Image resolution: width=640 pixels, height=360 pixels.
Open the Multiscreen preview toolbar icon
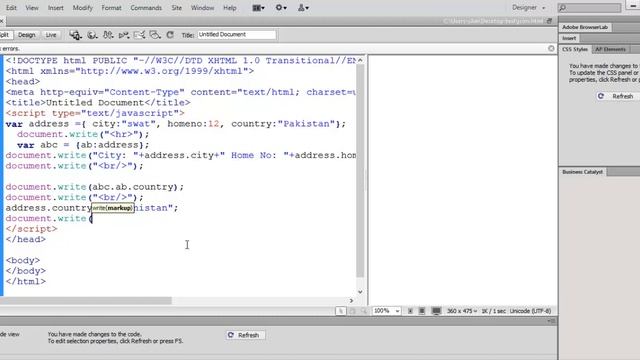pos(76,35)
